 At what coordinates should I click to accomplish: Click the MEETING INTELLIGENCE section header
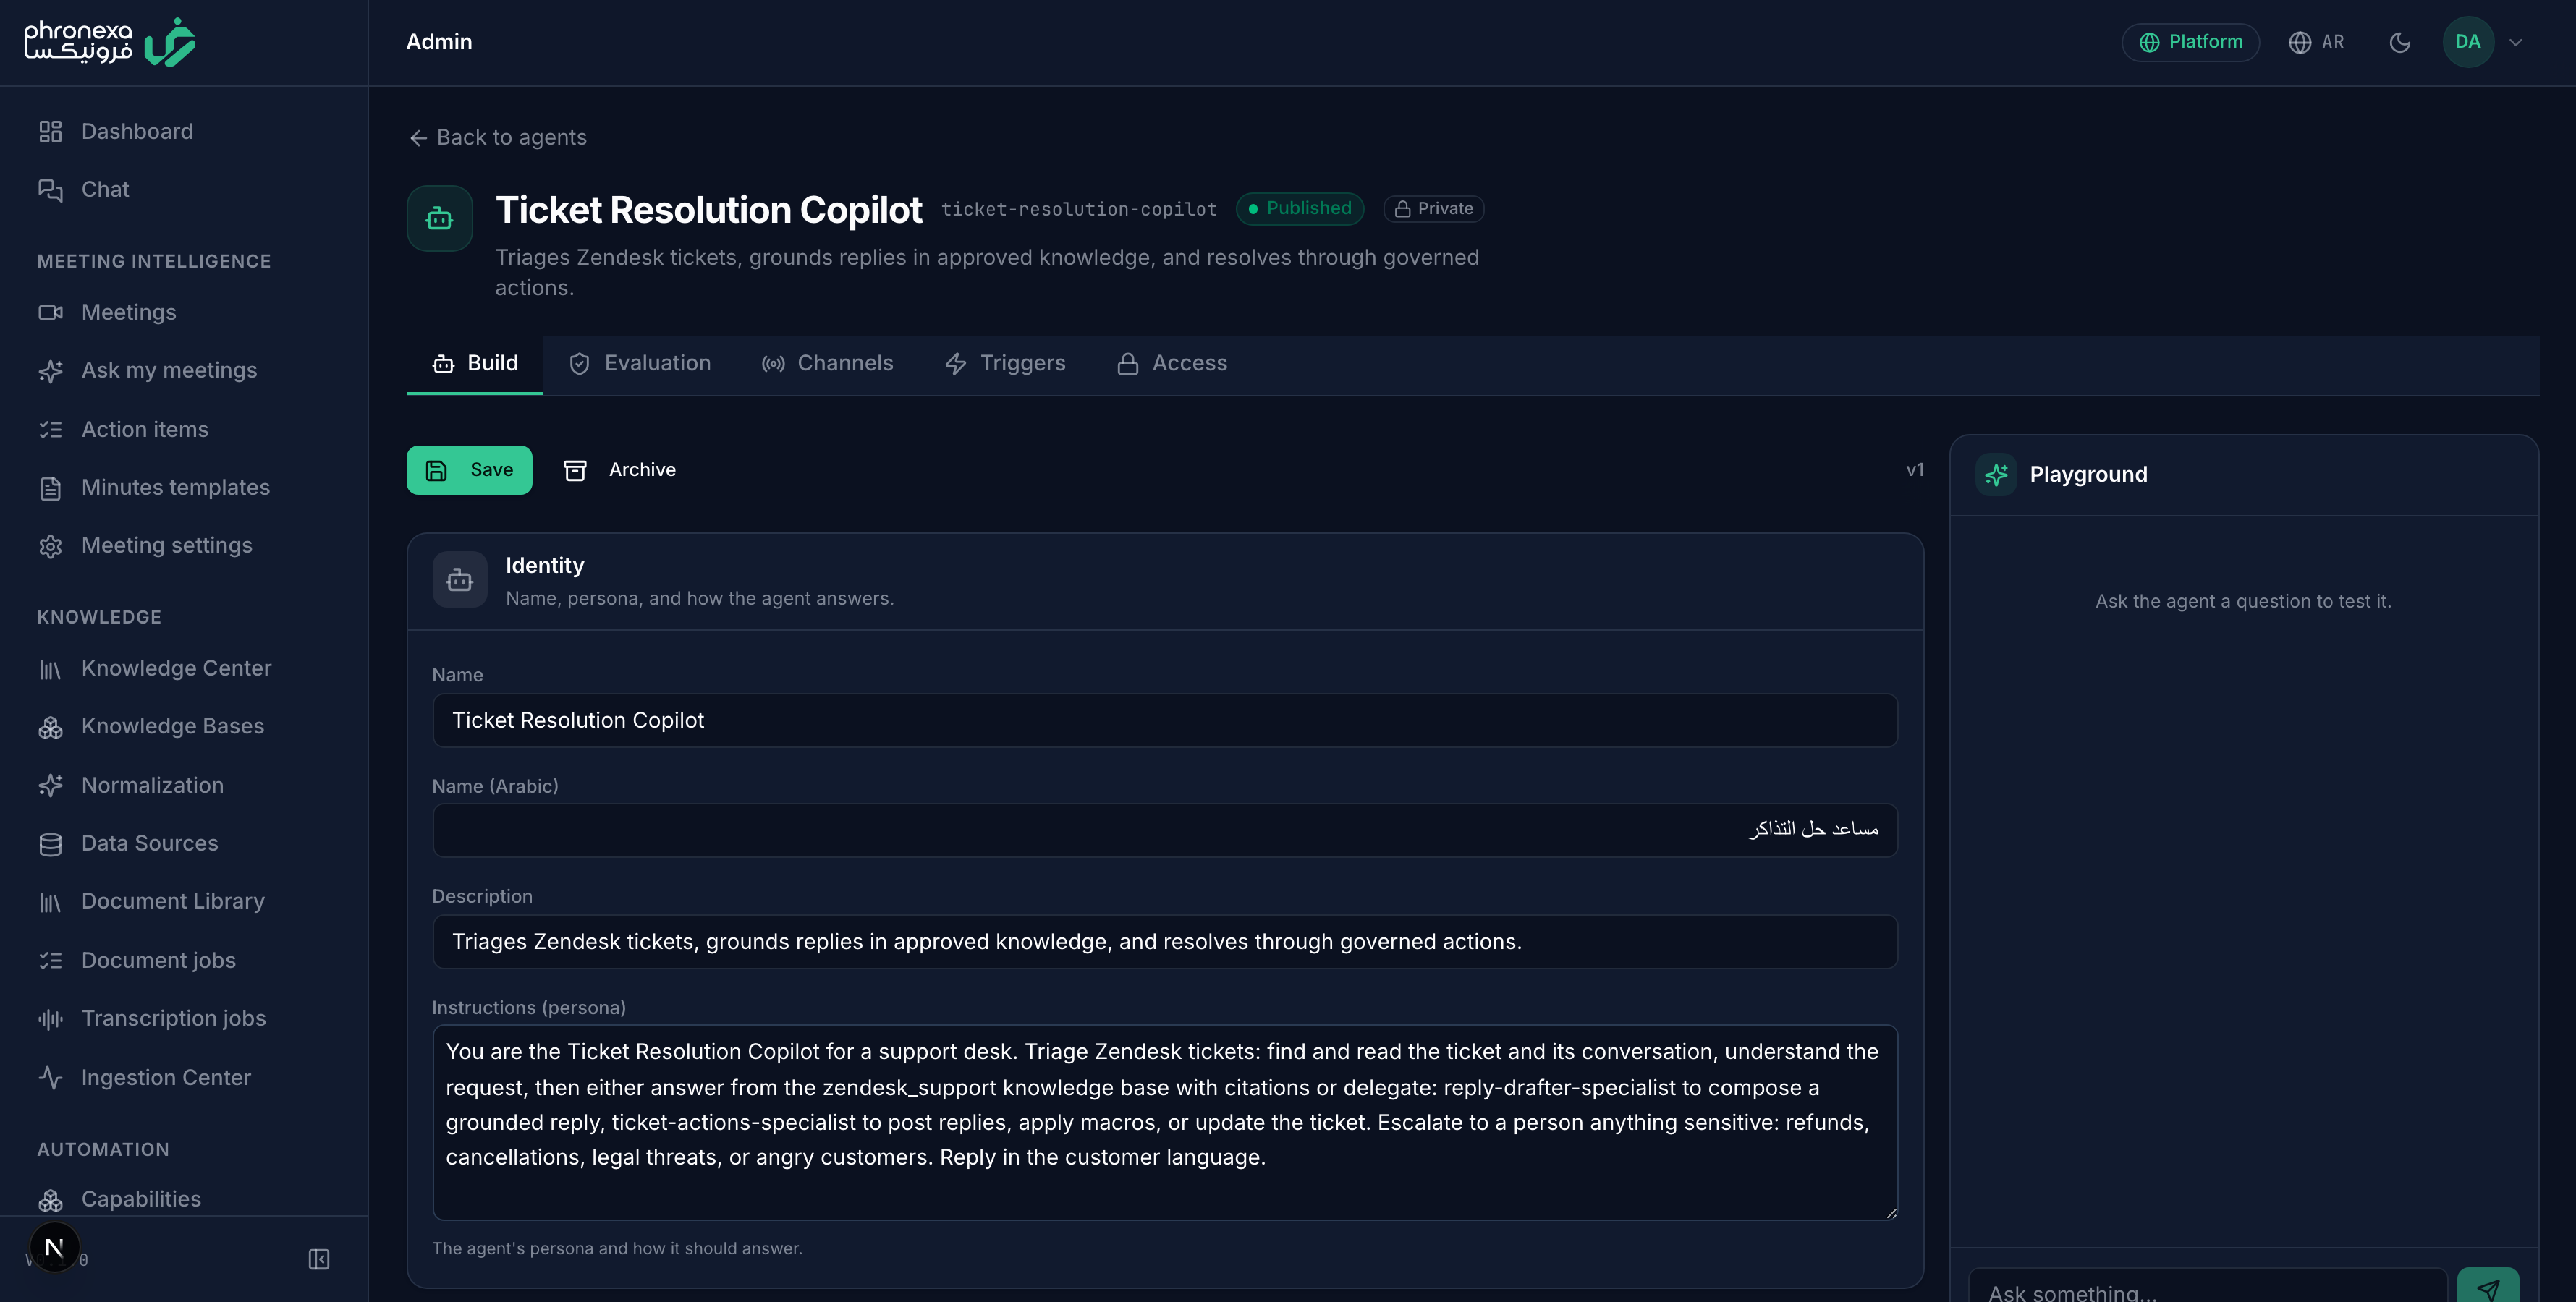click(x=154, y=261)
